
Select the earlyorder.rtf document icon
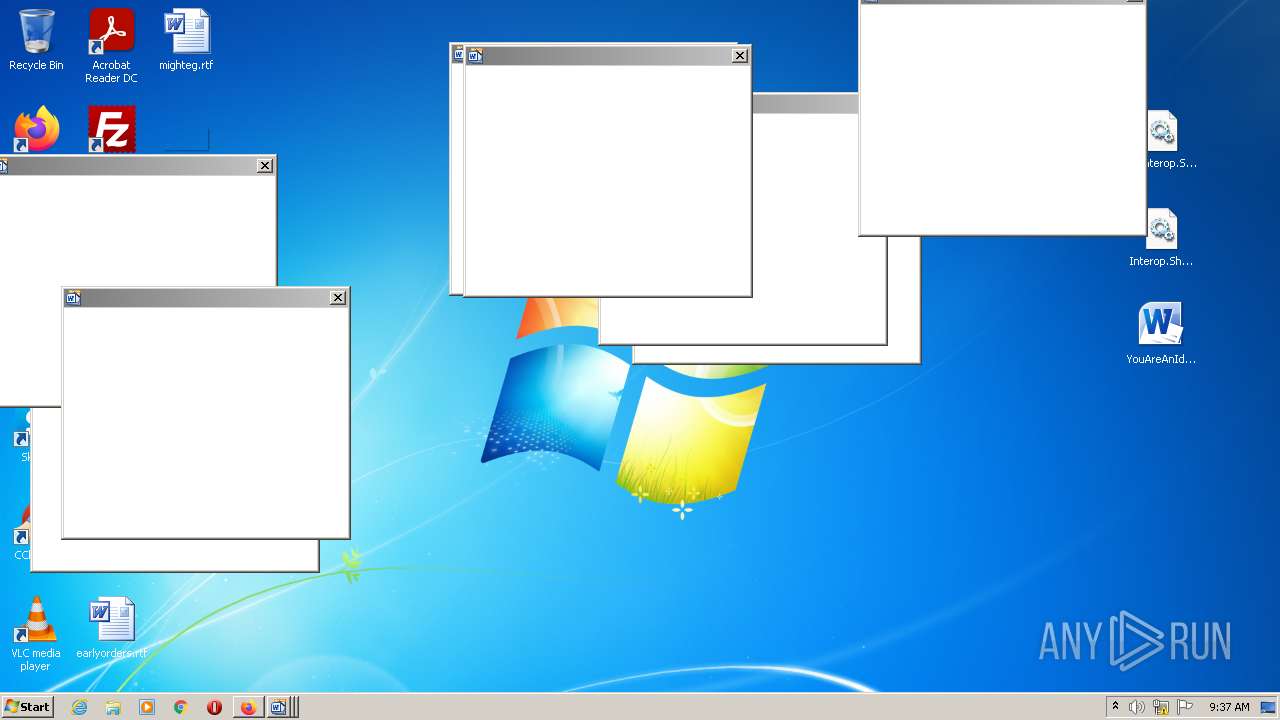[x=111, y=628]
